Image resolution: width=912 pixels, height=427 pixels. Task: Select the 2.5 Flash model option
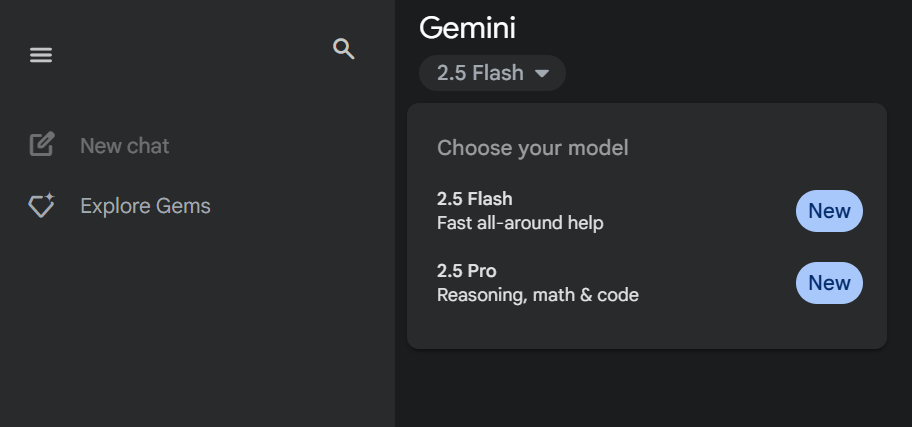click(x=647, y=211)
